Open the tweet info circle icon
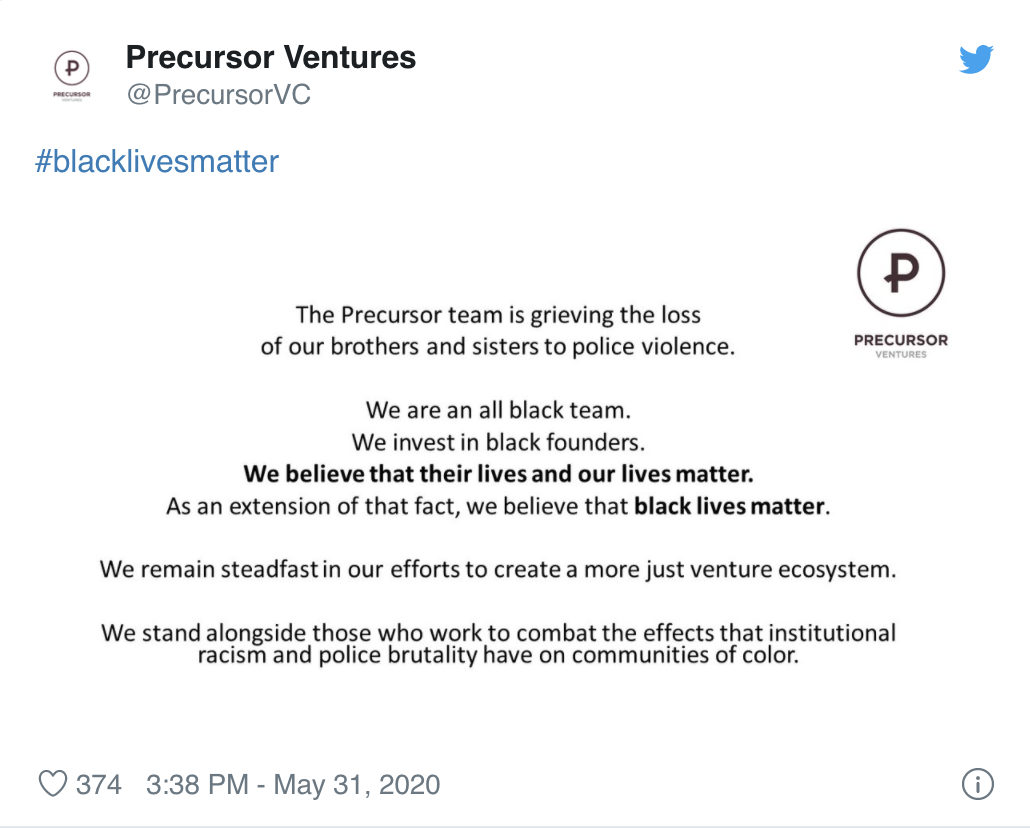The image size is (1030, 828). (x=977, y=784)
